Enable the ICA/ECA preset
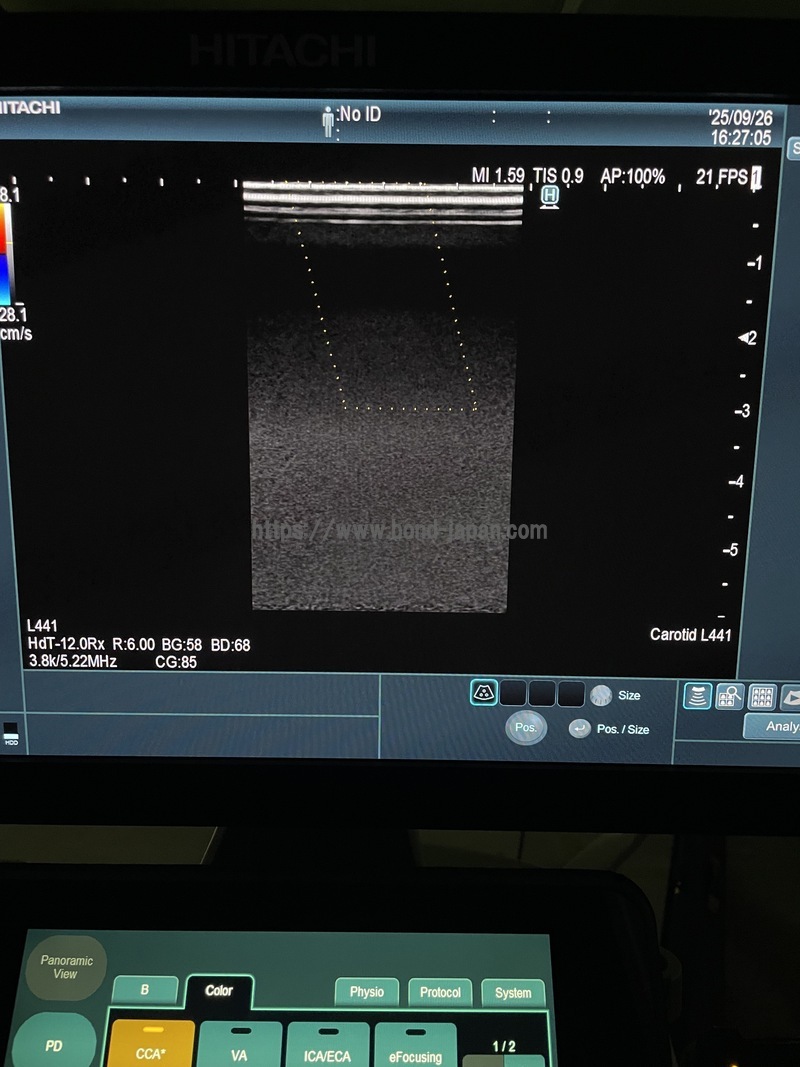The width and height of the screenshot is (800, 1067). pyautogui.click(x=327, y=1045)
